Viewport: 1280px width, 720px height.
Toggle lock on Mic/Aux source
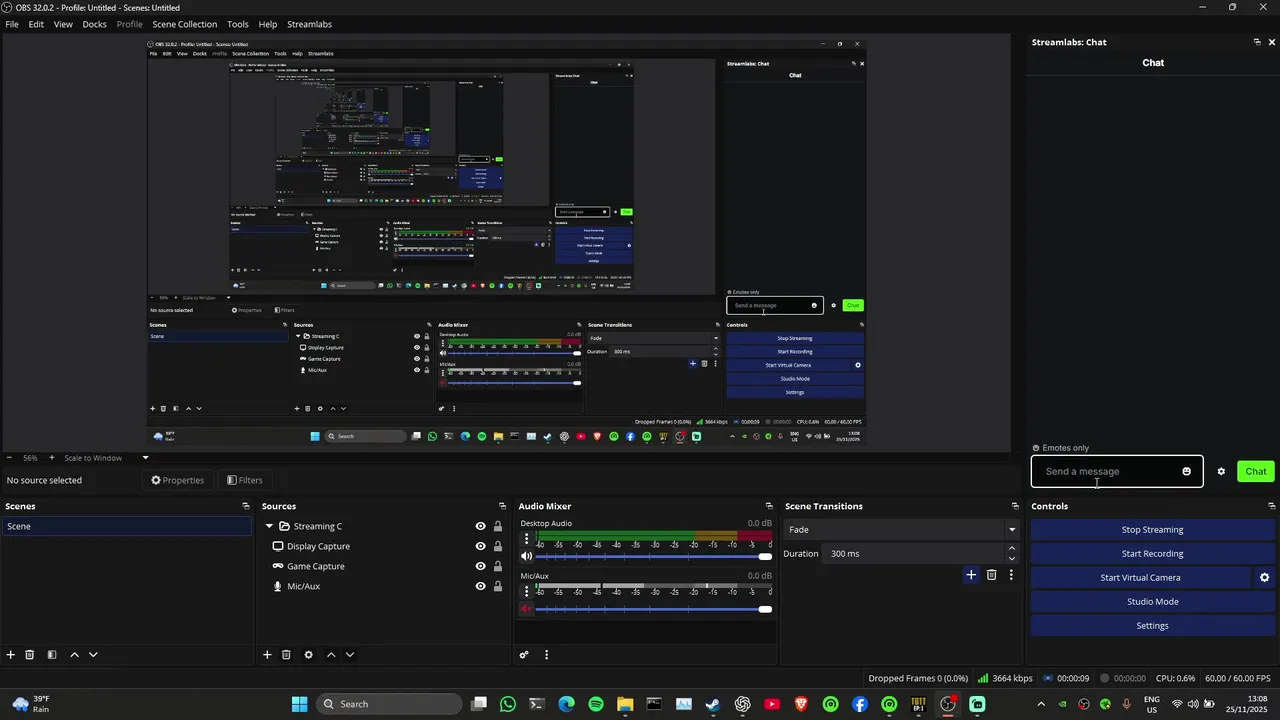coord(498,586)
